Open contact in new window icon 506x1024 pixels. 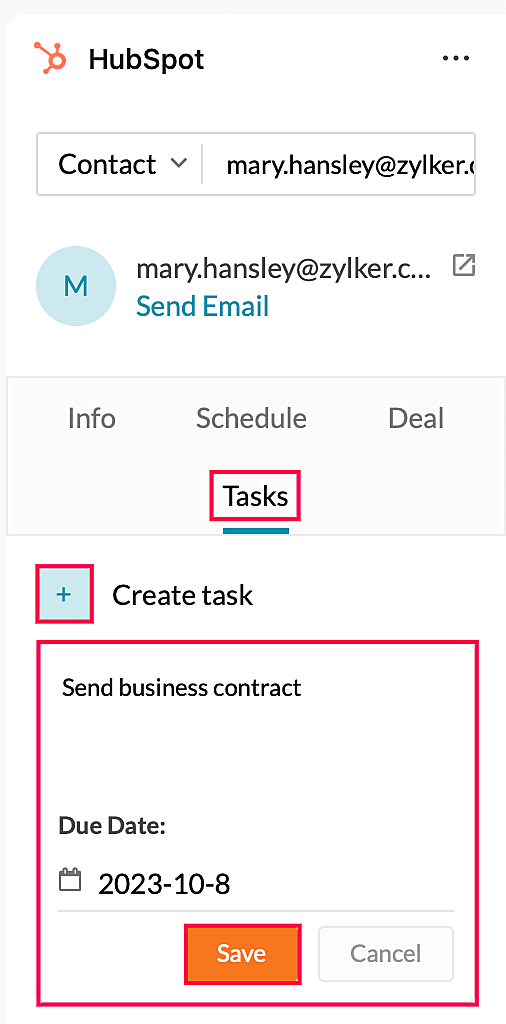tap(464, 266)
